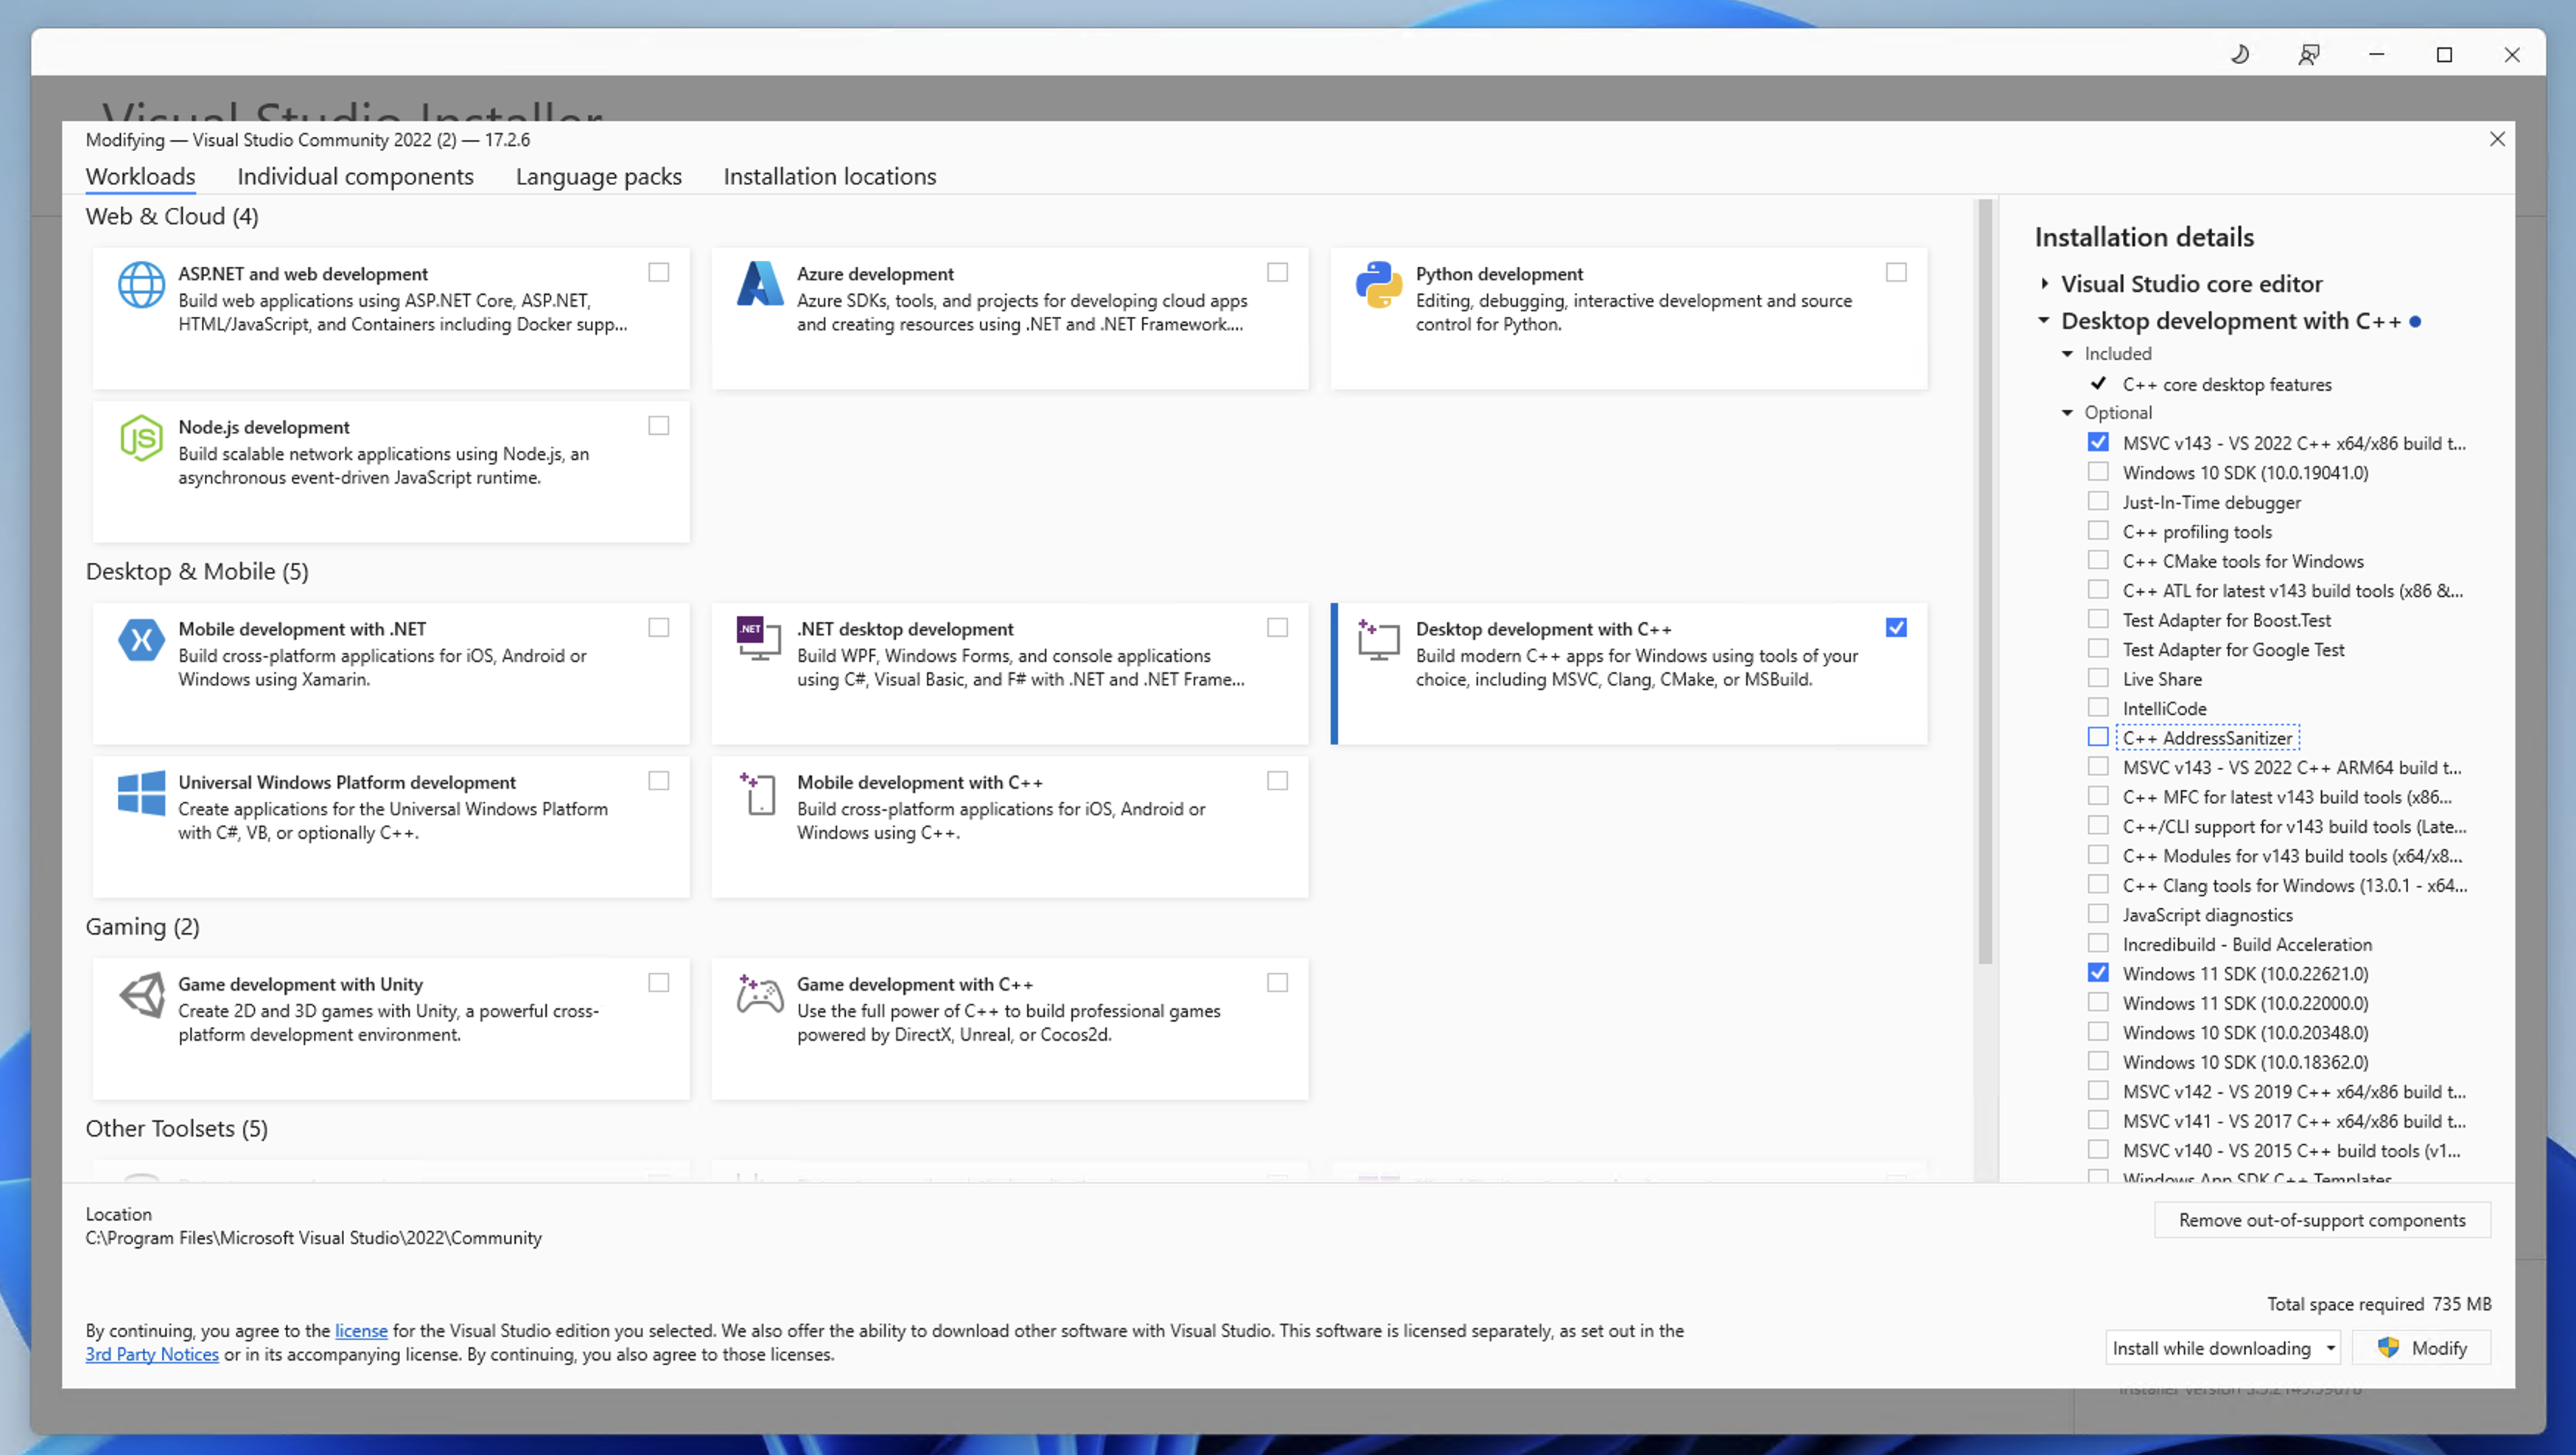Image resolution: width=2576 pixels, height=1455 pixels.
Task: Select Language packs tab
Action: 598,175
